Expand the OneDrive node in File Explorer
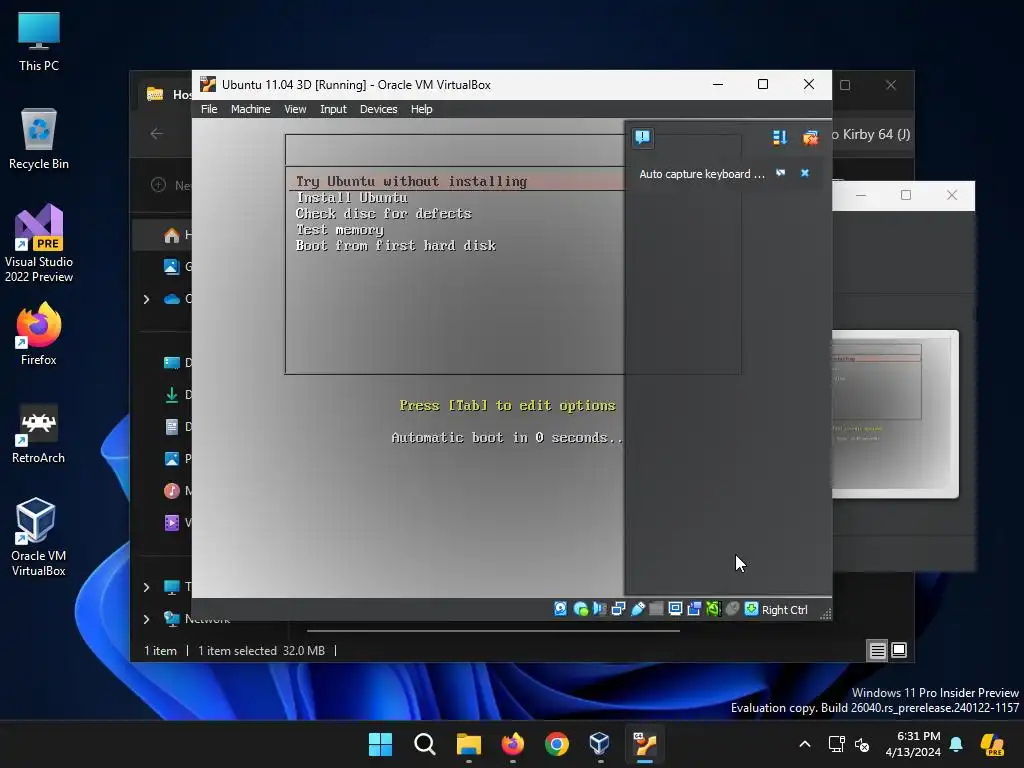Viewport: 1024px width, 768px height. [x=146, y=299]
